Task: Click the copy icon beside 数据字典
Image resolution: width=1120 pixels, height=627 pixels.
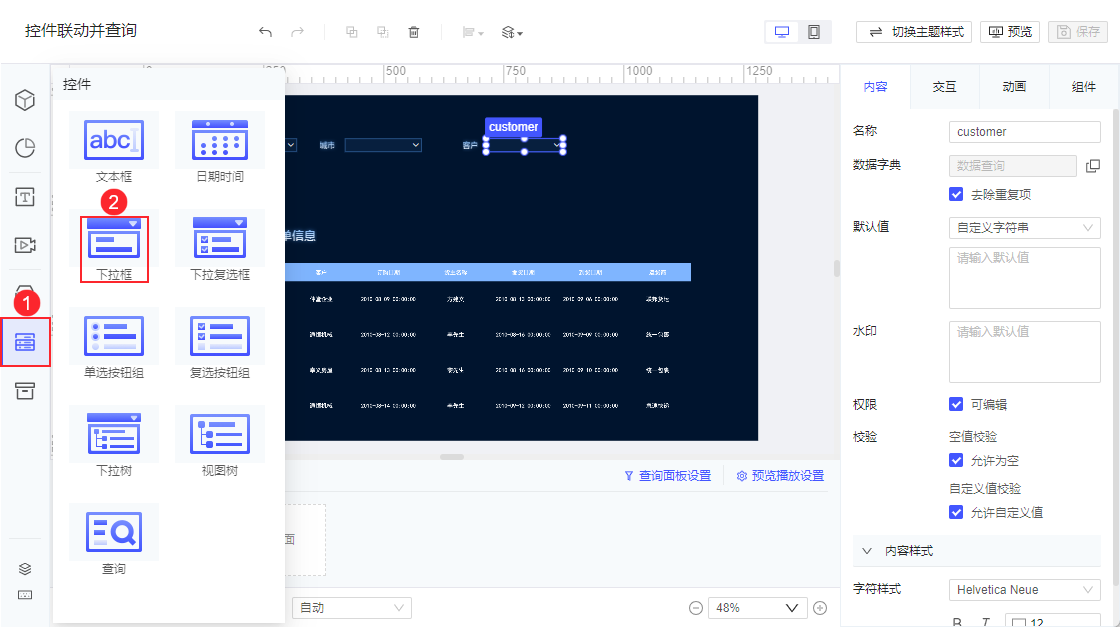Action: tap(1092, 166)
